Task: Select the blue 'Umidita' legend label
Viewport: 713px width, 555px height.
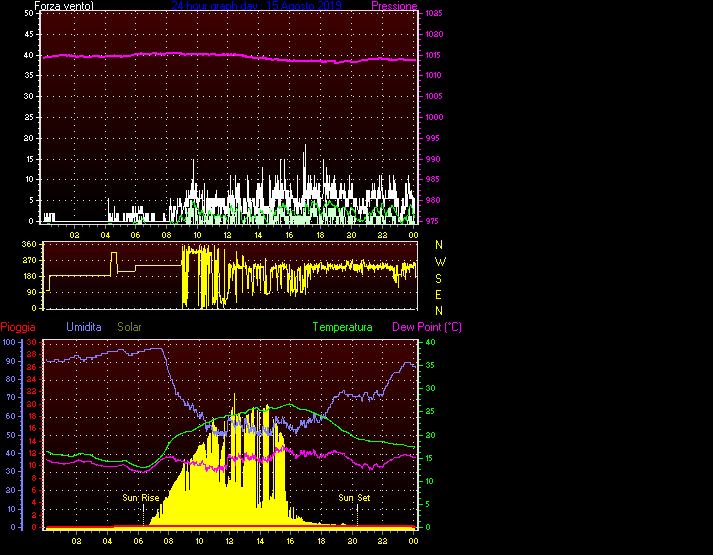Action: [84, 327]
